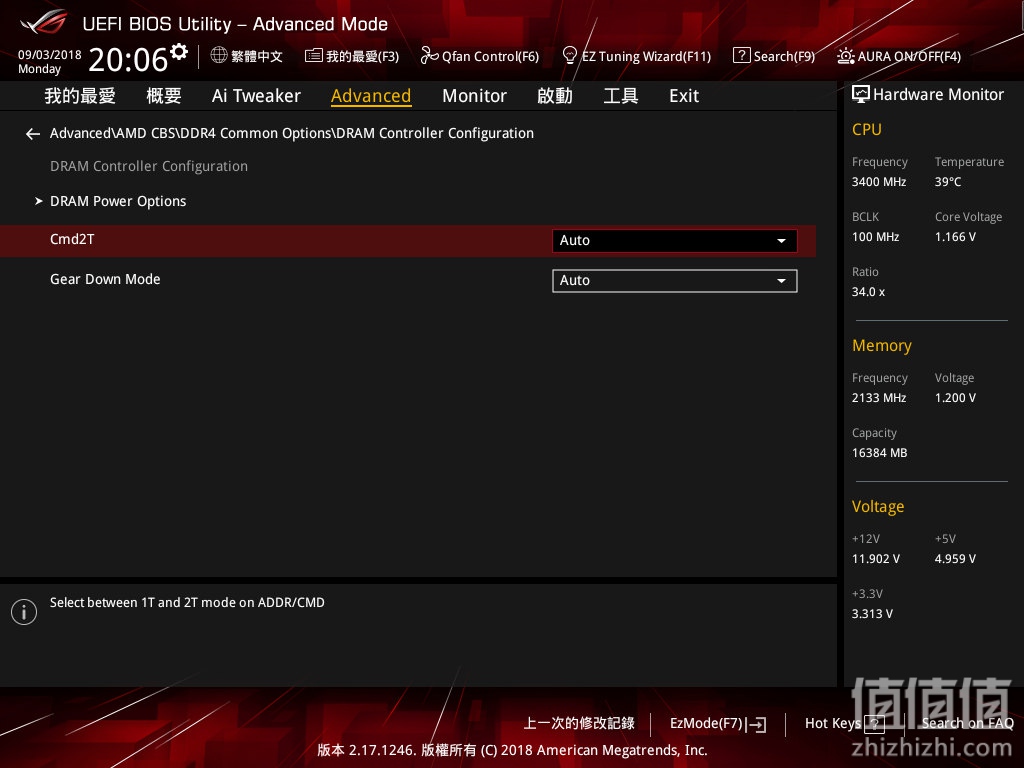Viewport: 1024px width, 768px height.
Task: Click the Qfan fan icon
Action: click(428, 56)
